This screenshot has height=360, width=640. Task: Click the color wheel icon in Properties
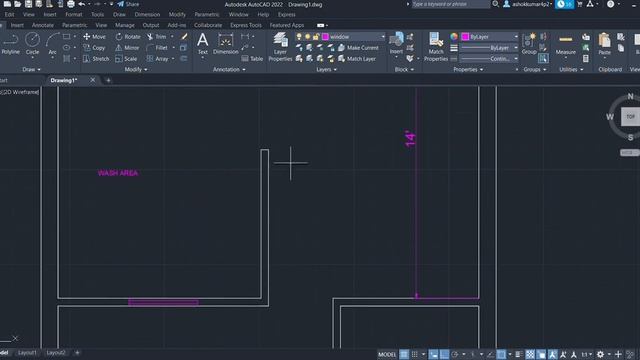pyautogui.click(x=454, y=37)
